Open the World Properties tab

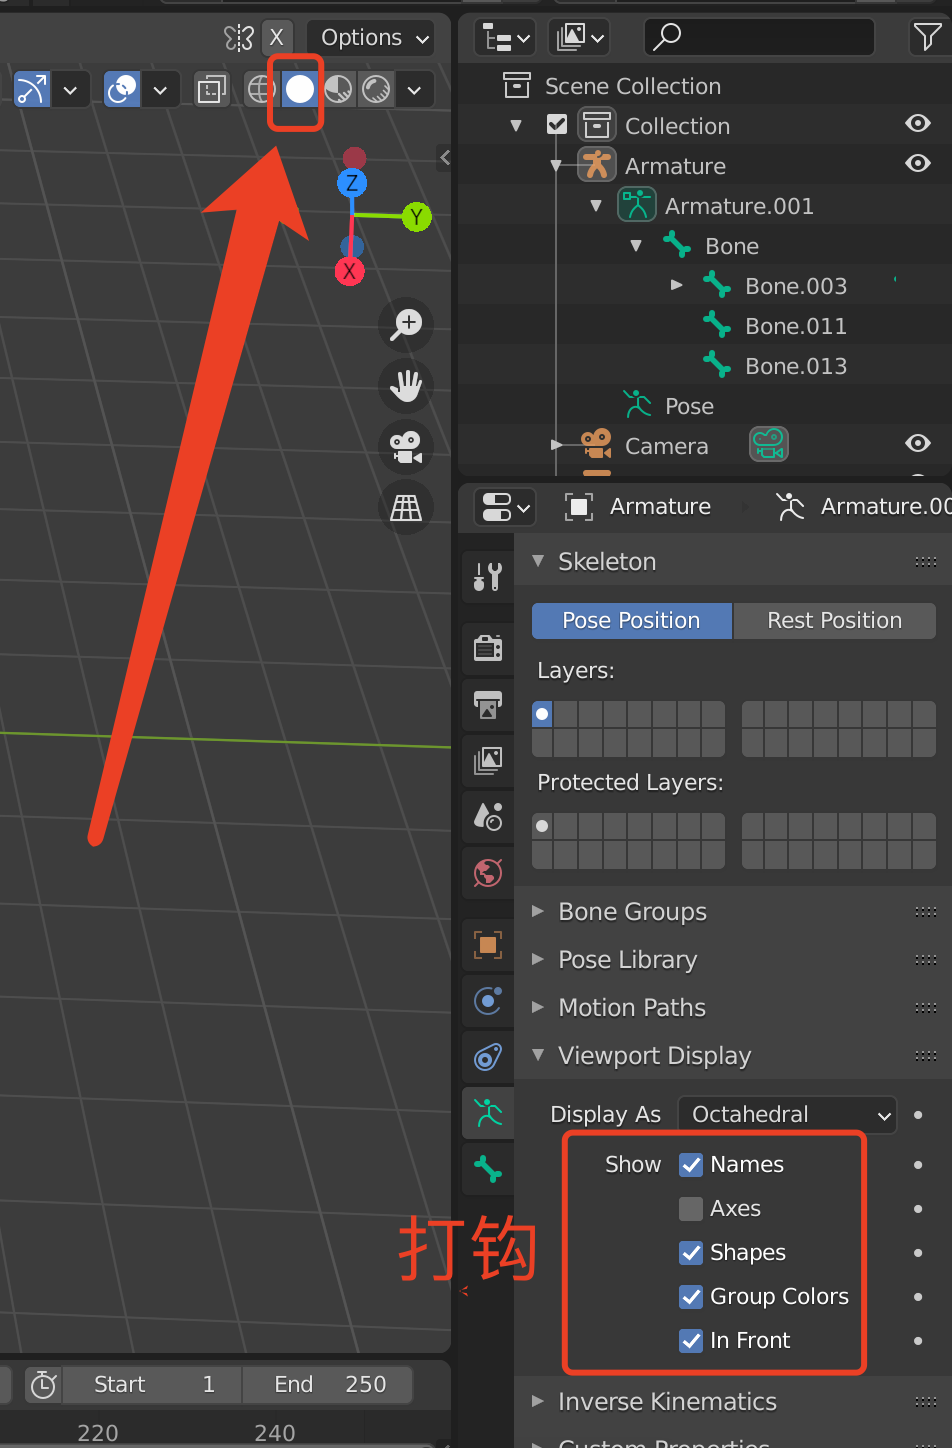pos(487,872)
